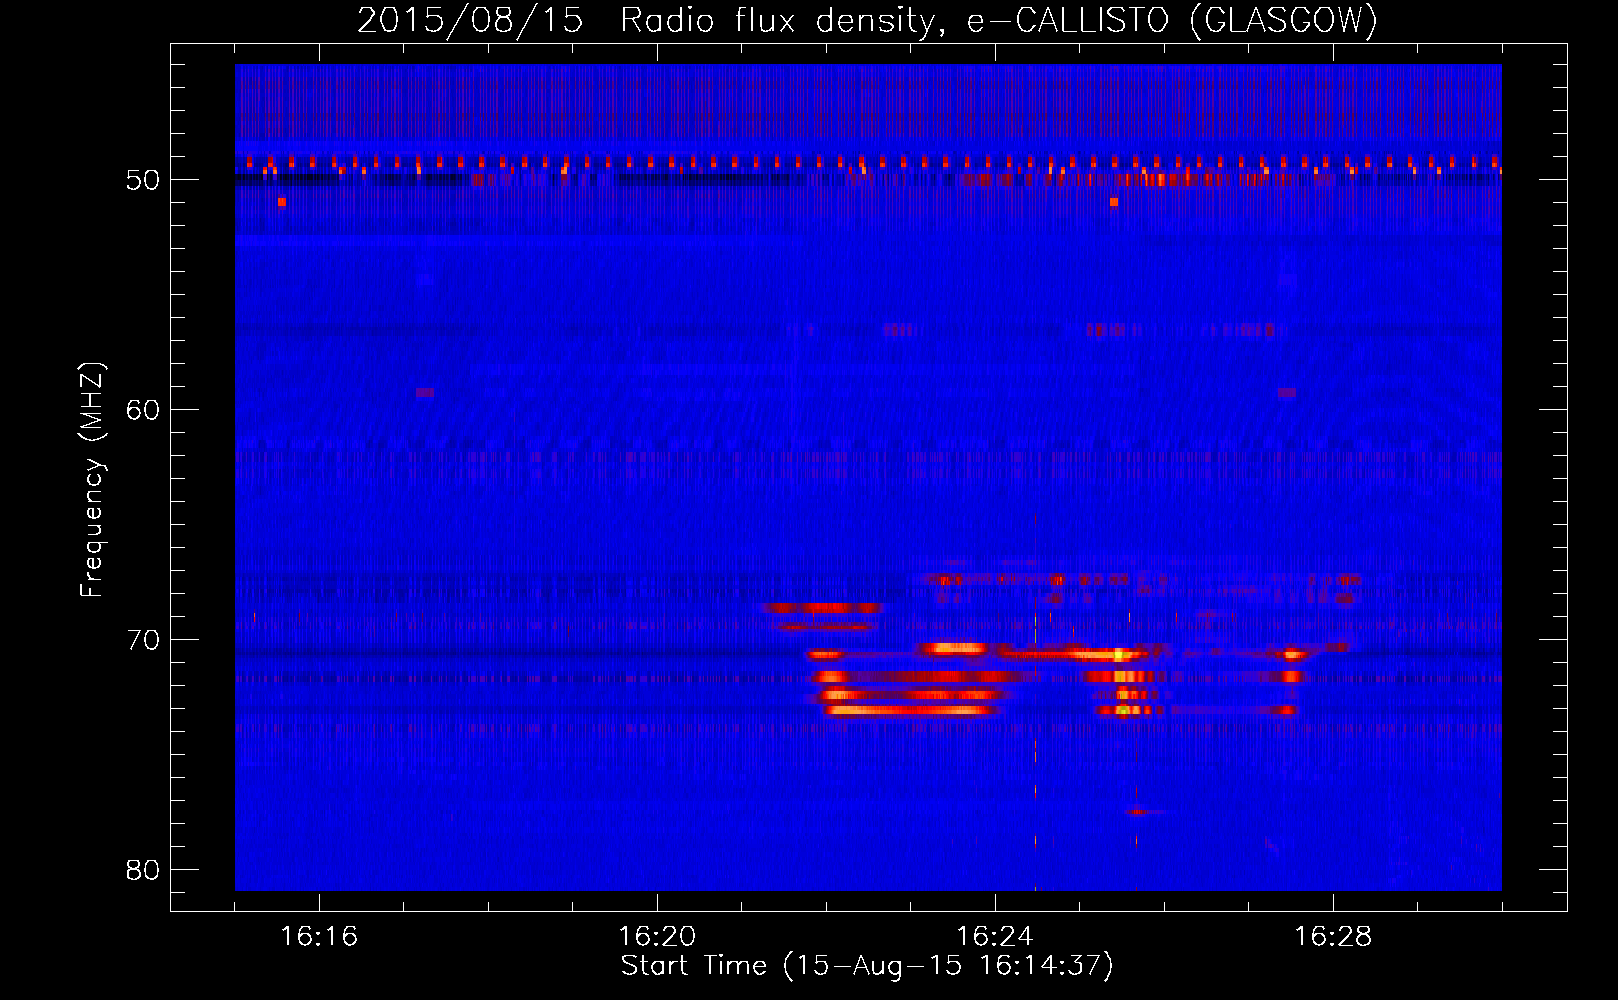Click the frequency axis label 50
Screen dimensions: 1618x1000
pyautogui.click(x=144, y=180)
